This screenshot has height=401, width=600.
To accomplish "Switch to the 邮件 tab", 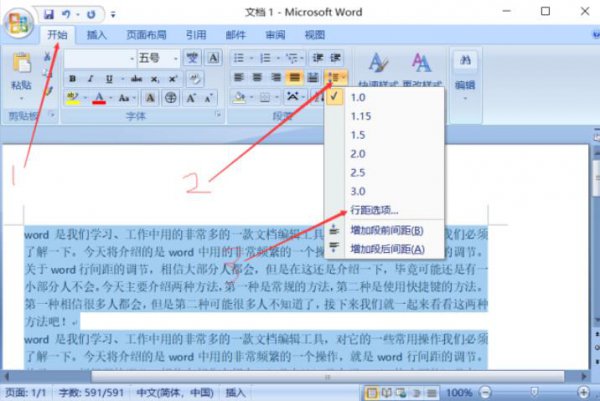I will coord(235,35).
